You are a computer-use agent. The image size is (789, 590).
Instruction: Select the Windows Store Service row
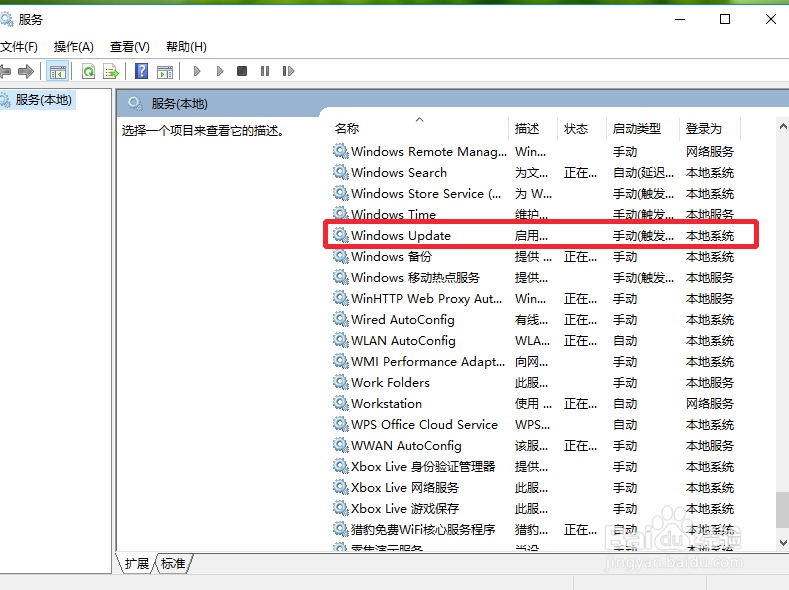pyautogui.click(x=536, y=194)
